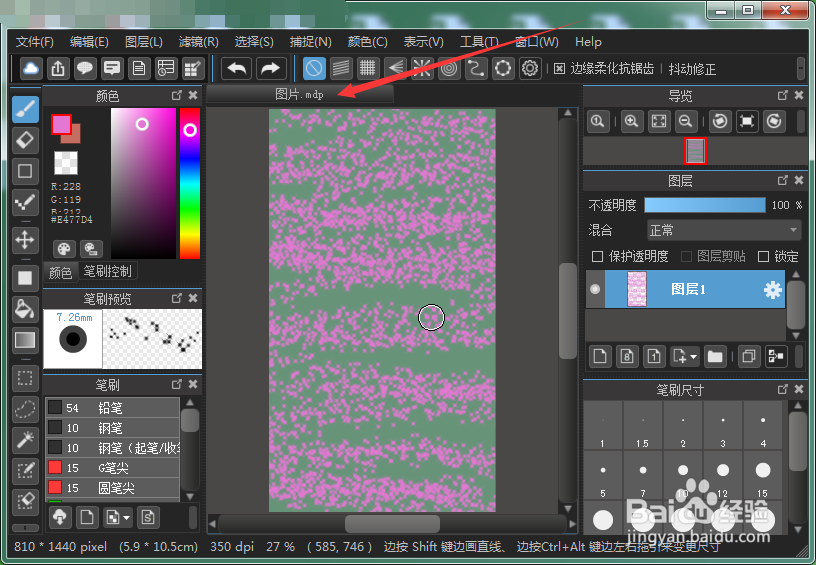
Task: Enable radial snap
Action: point(422,68)
